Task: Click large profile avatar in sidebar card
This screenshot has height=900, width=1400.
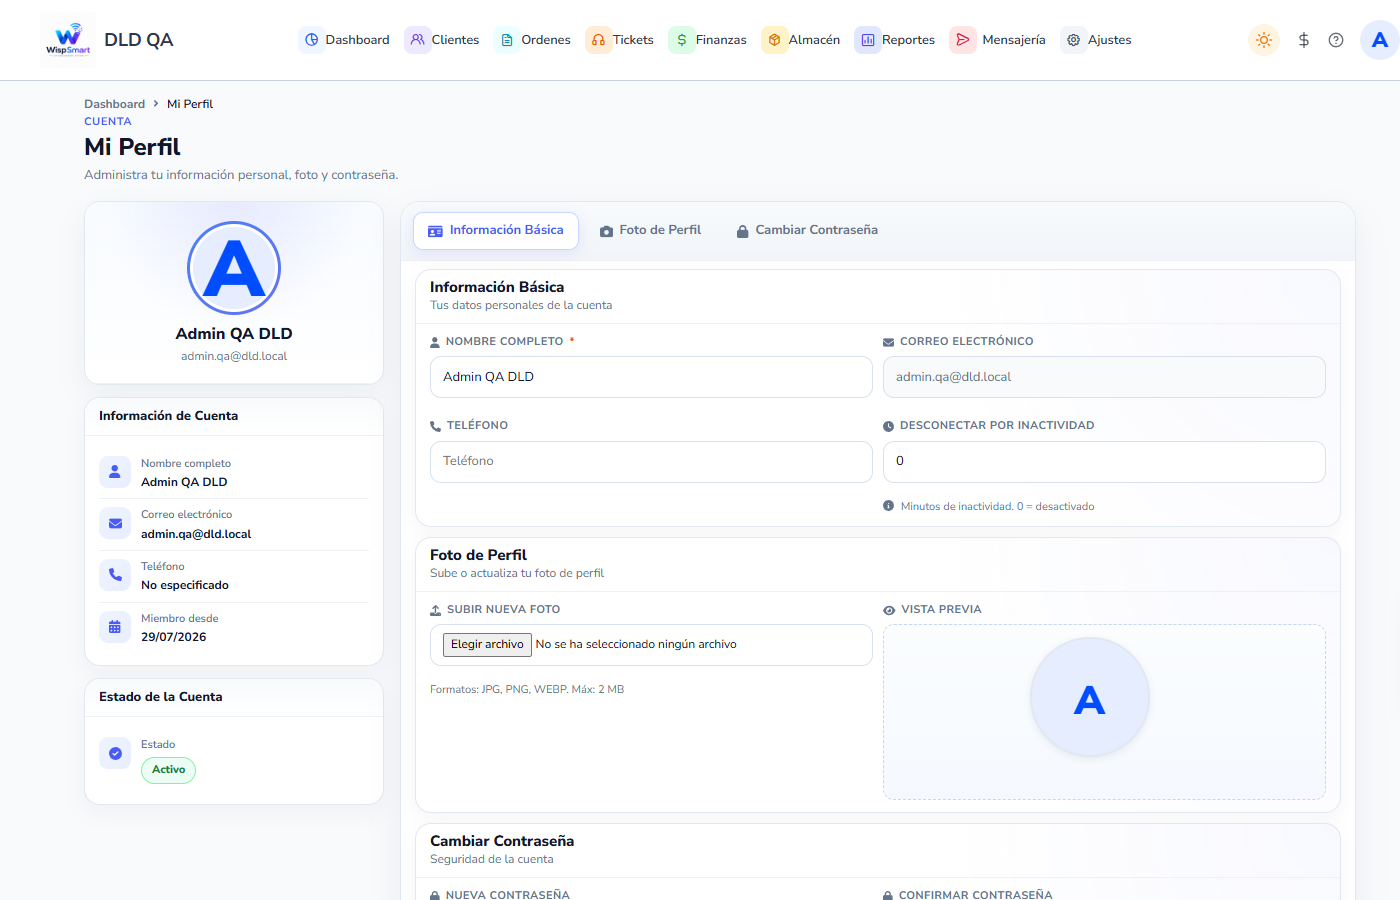Action: point(234,268)
